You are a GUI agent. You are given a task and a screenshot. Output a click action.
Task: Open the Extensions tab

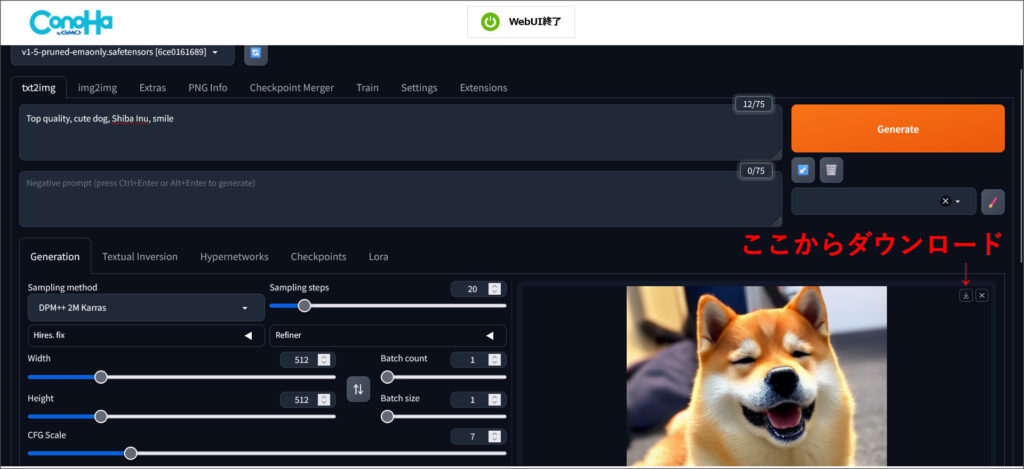(x=483, y=88)
